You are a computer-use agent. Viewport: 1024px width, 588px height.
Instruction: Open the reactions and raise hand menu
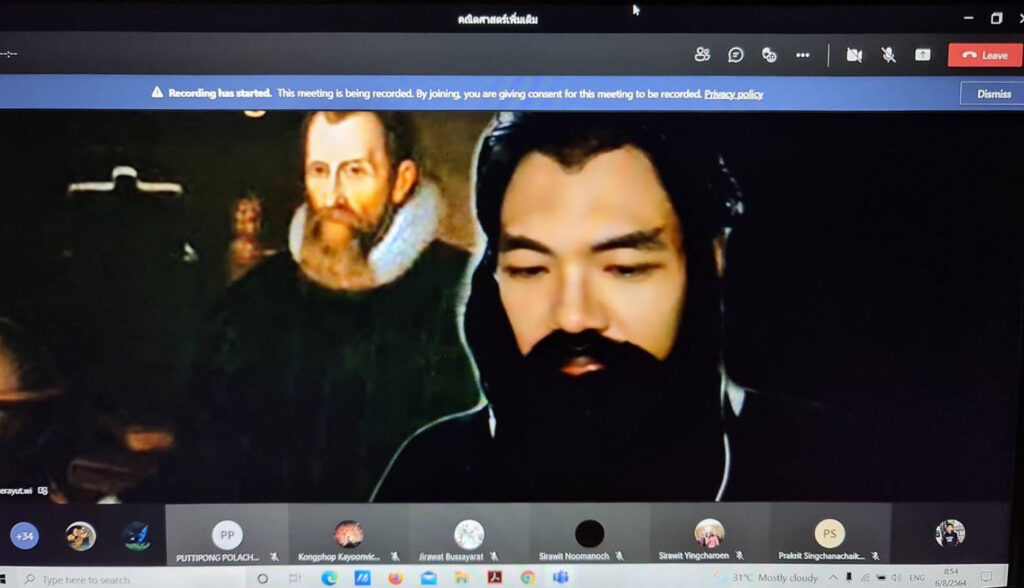point(769,55)
